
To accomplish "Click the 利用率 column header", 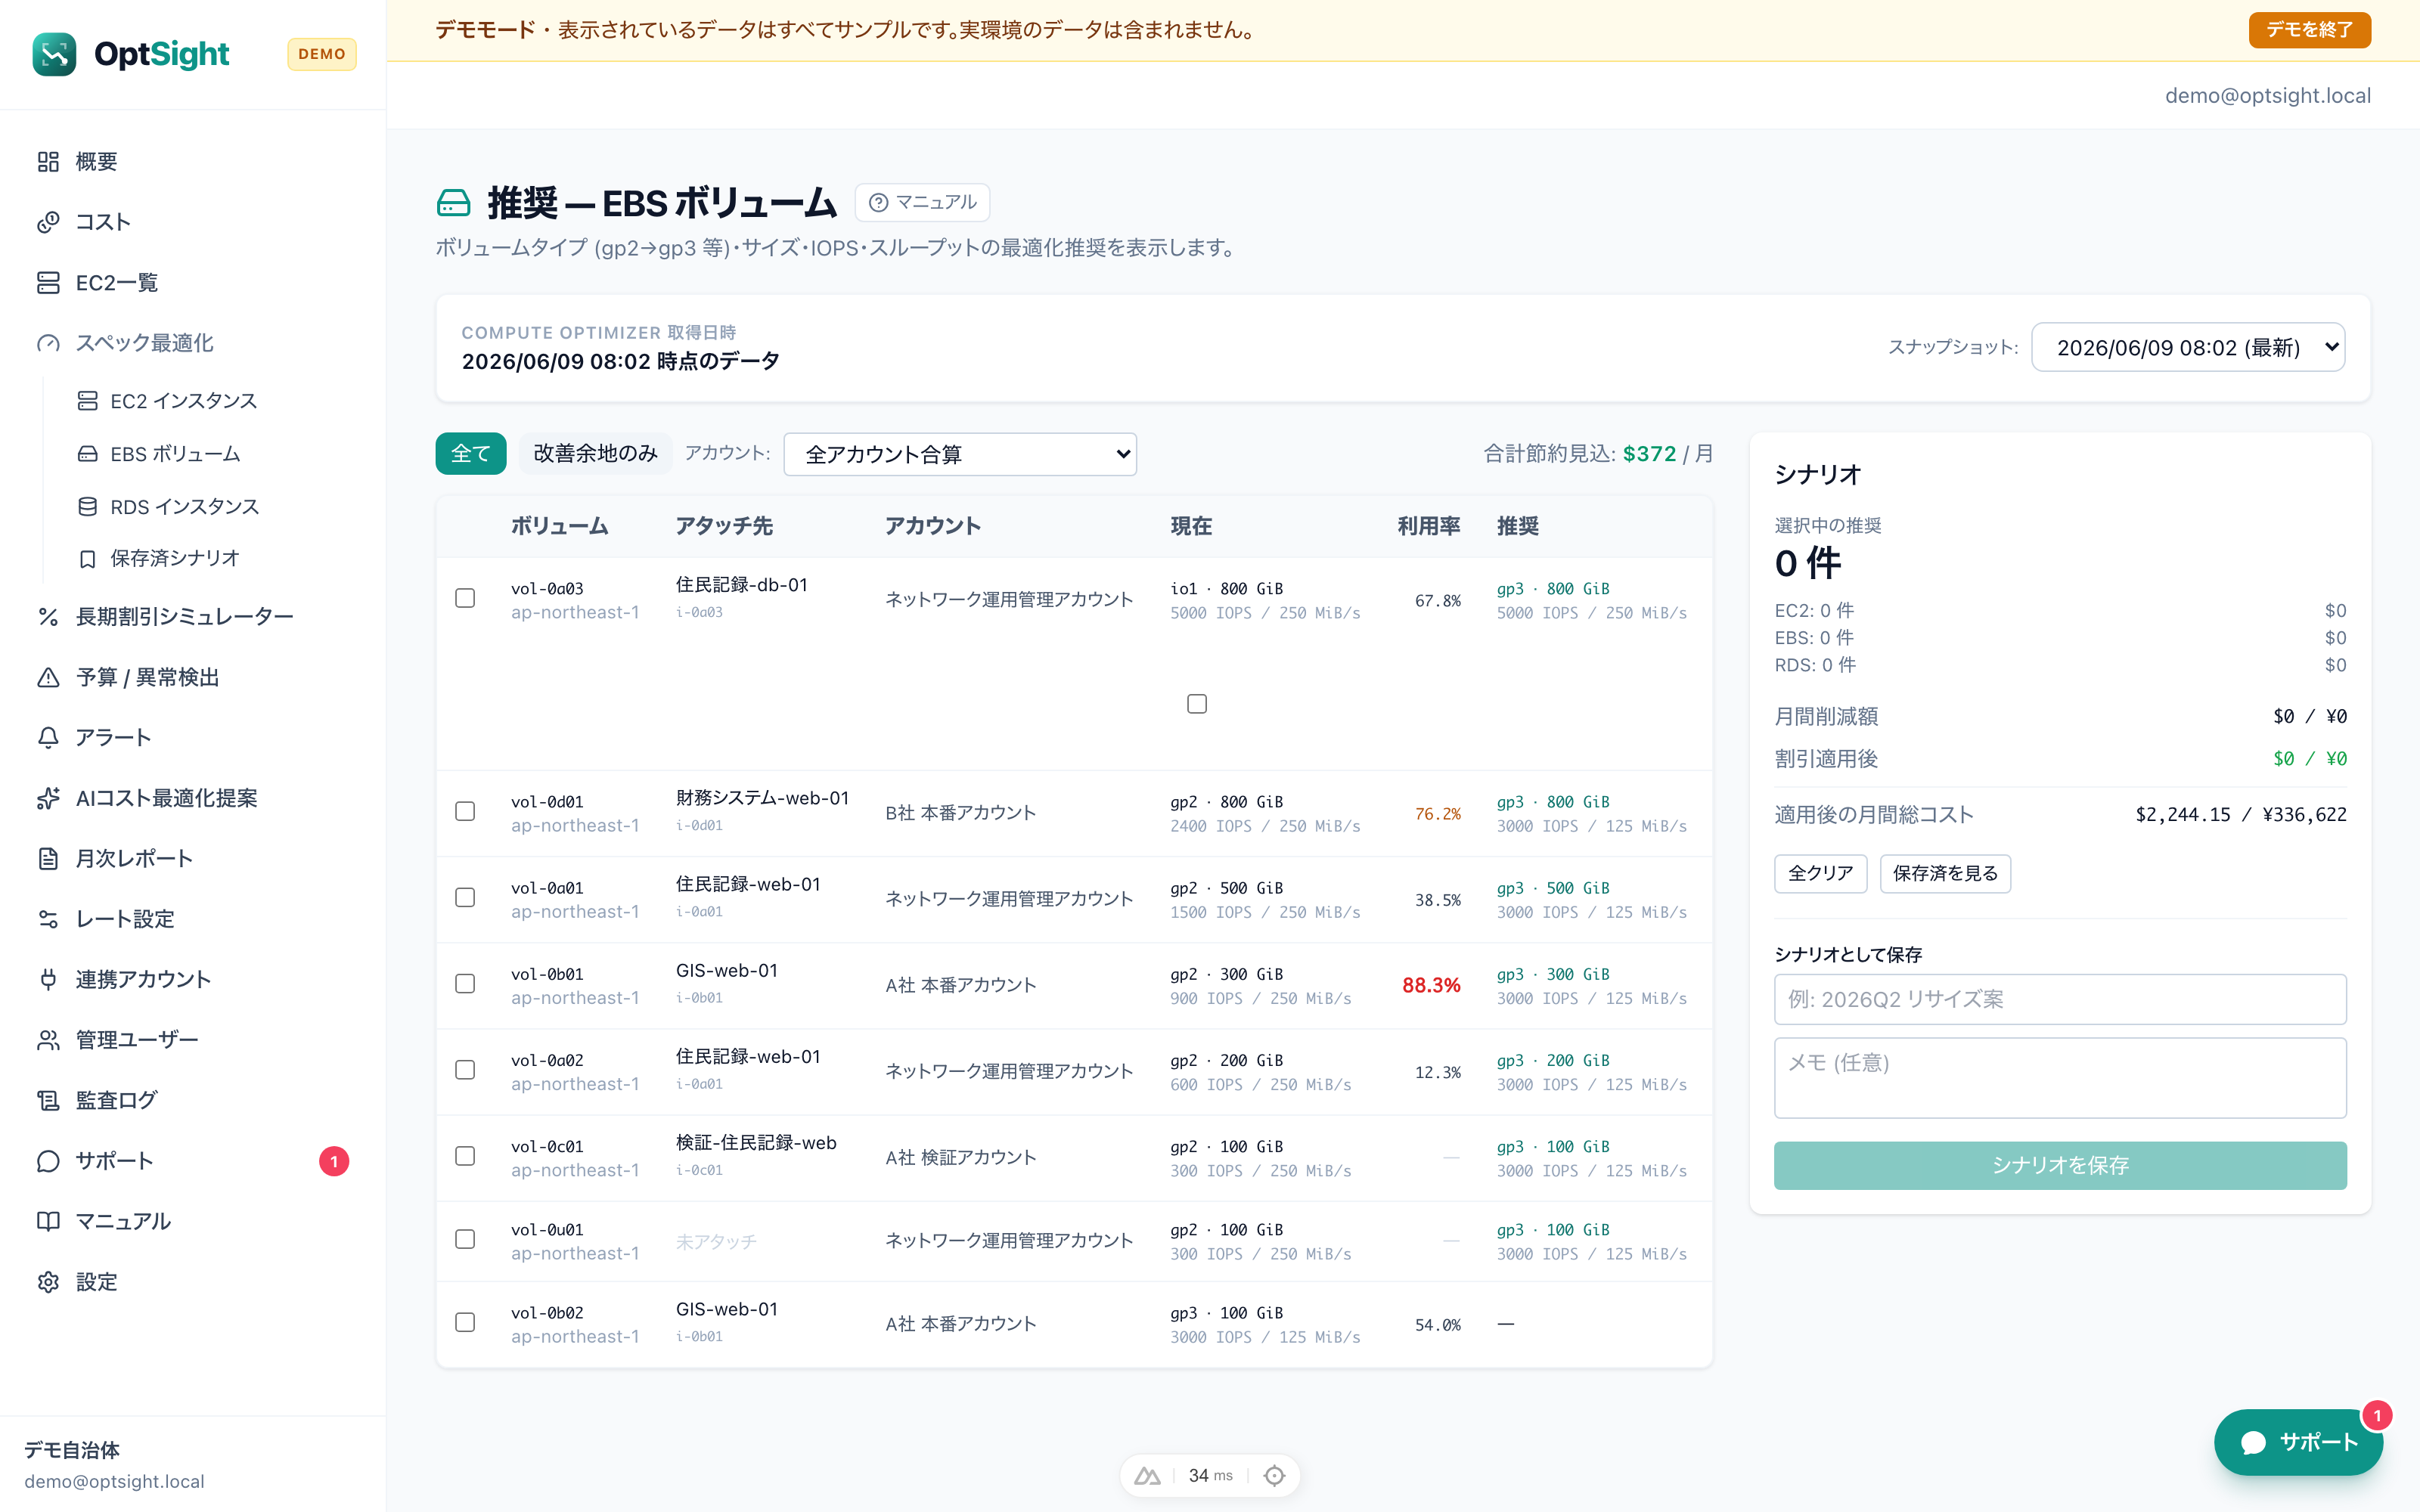I will pos(1429,526).
